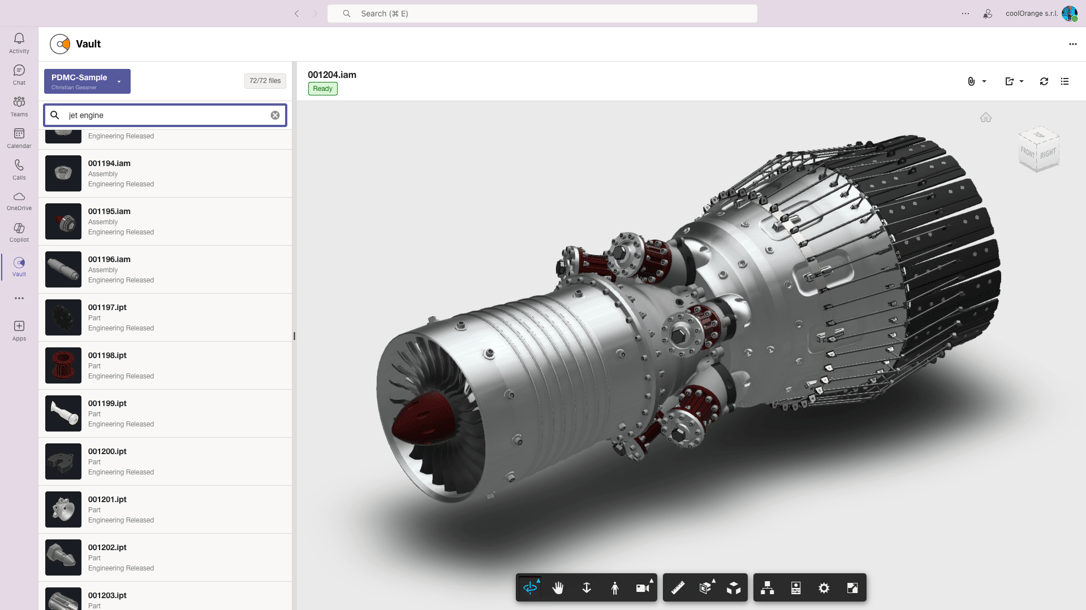Open the Vault app in the Teams sidebar
Screen dimensions: 1086x610
pyautogui.click(x=18, y=265)
